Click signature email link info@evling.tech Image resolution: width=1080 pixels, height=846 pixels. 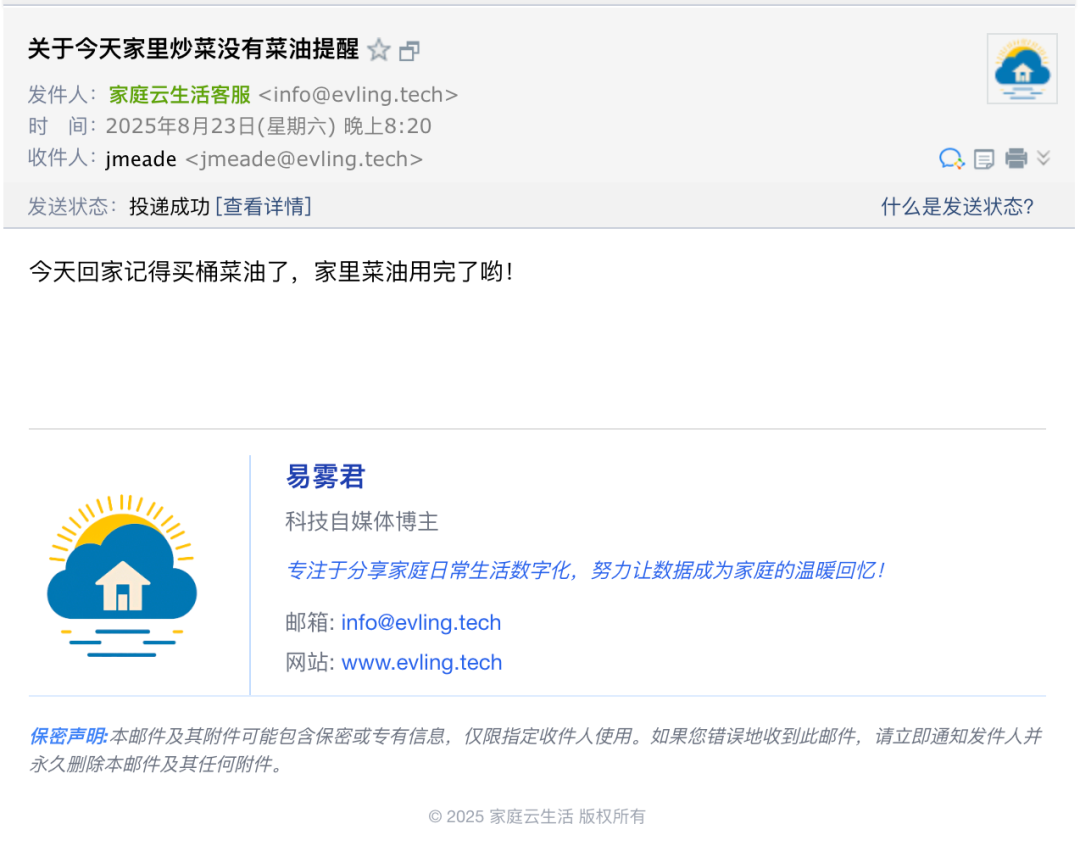click(421, 623)
